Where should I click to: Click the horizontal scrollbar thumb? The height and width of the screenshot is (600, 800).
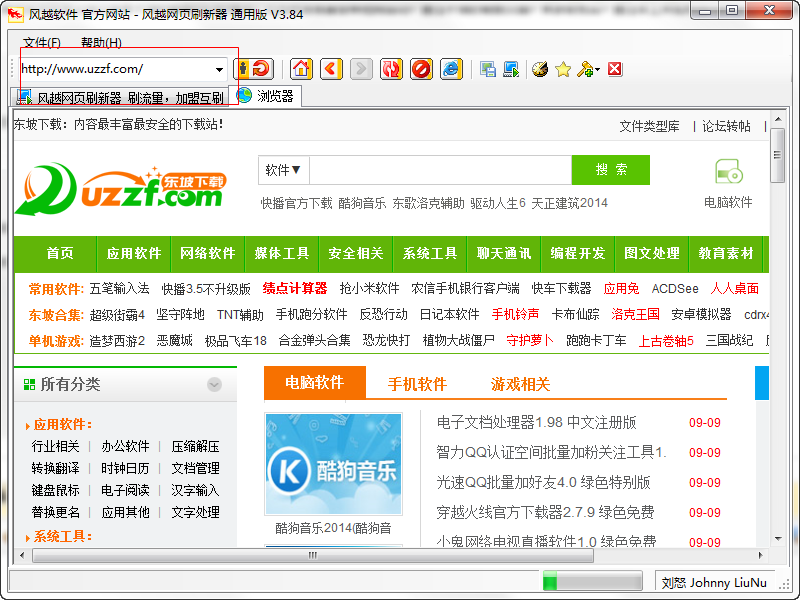pos(313,555)
